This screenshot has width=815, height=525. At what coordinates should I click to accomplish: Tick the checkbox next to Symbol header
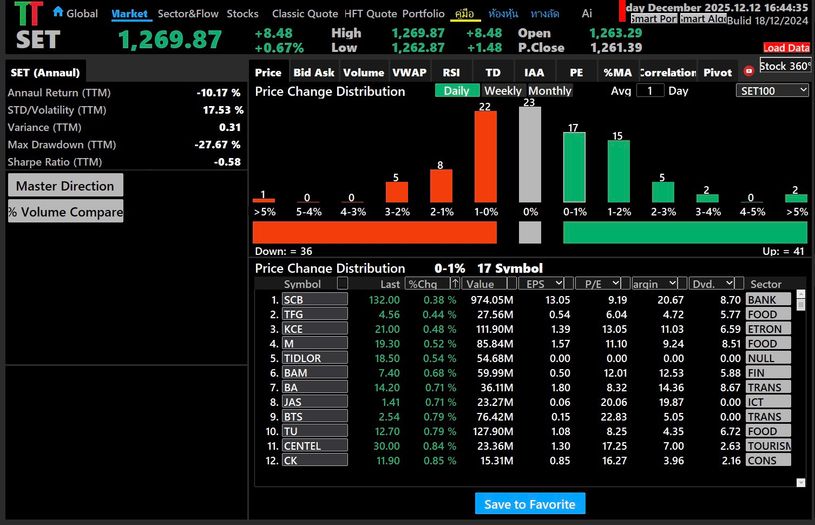pyautogui.click(x=342, y=284)
